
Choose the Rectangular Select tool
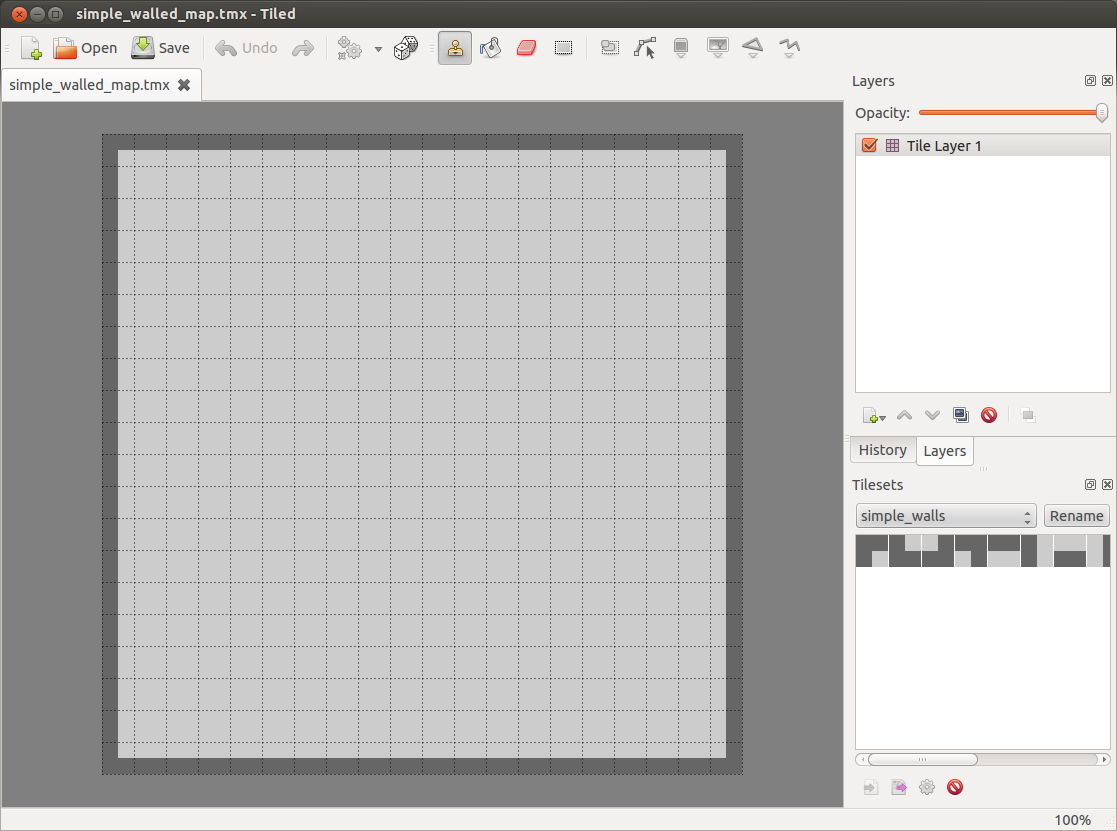click(x=563, y=47)
